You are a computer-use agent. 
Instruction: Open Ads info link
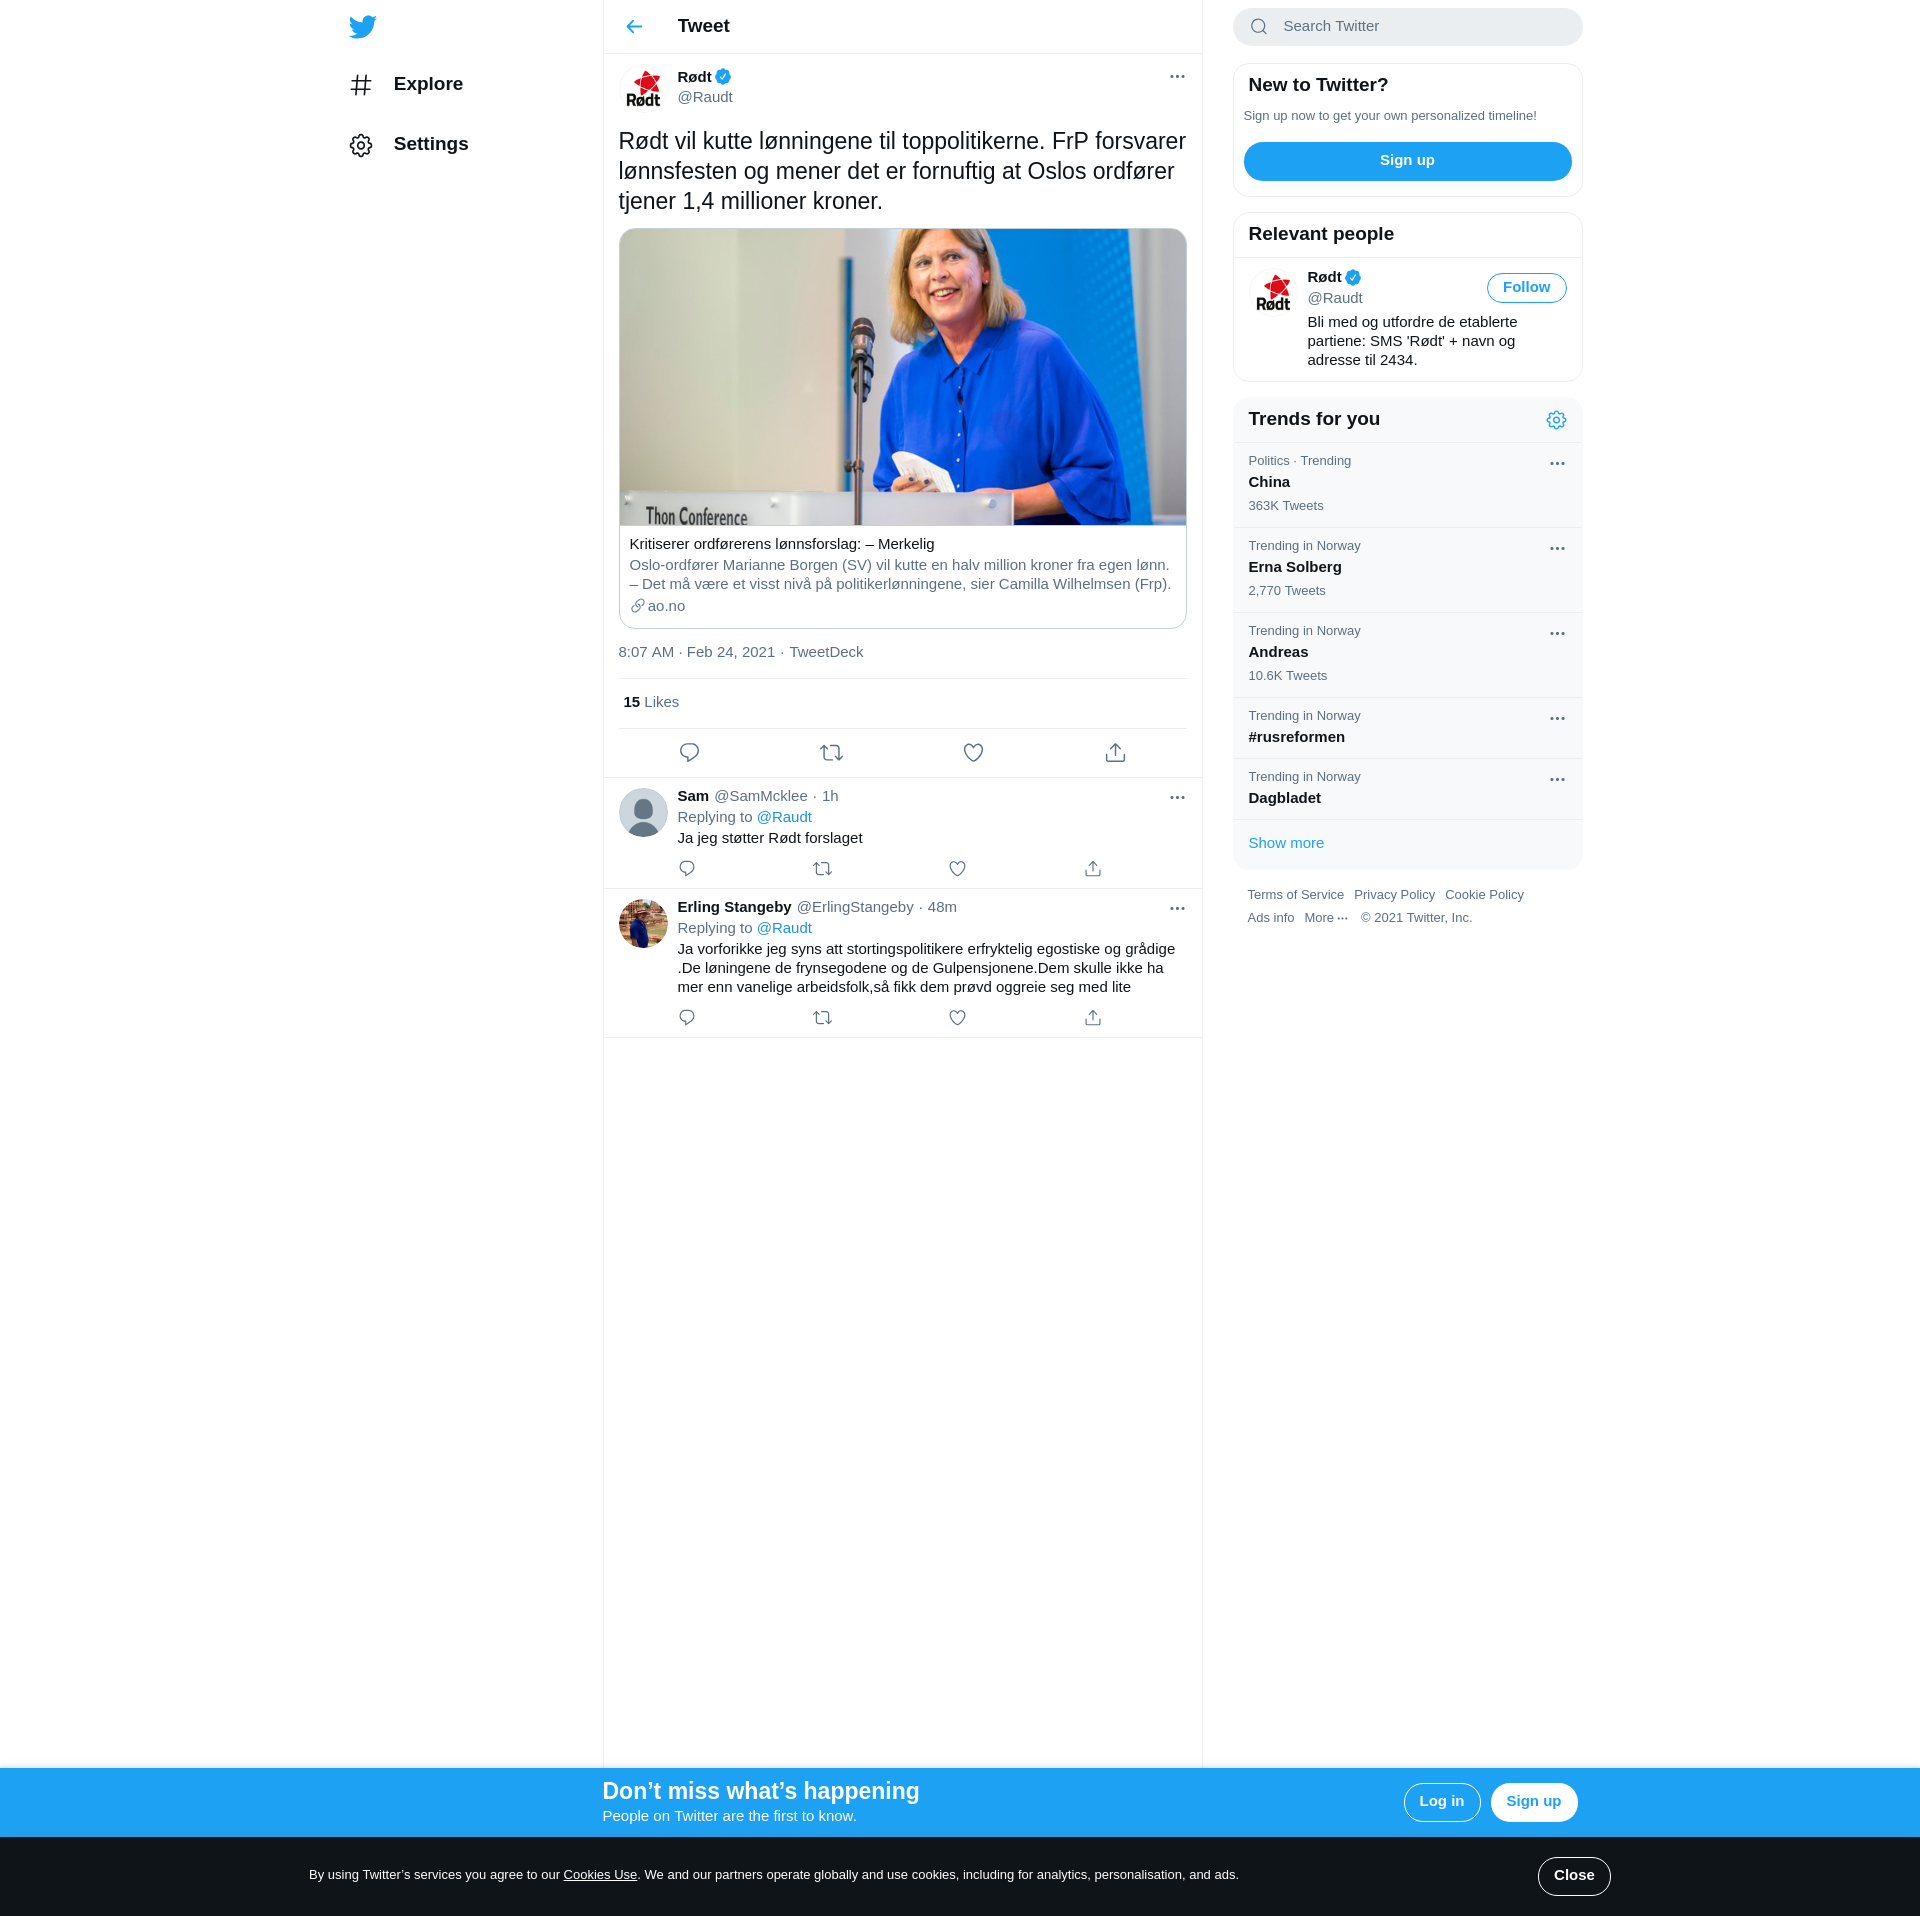coord(1270,918)
